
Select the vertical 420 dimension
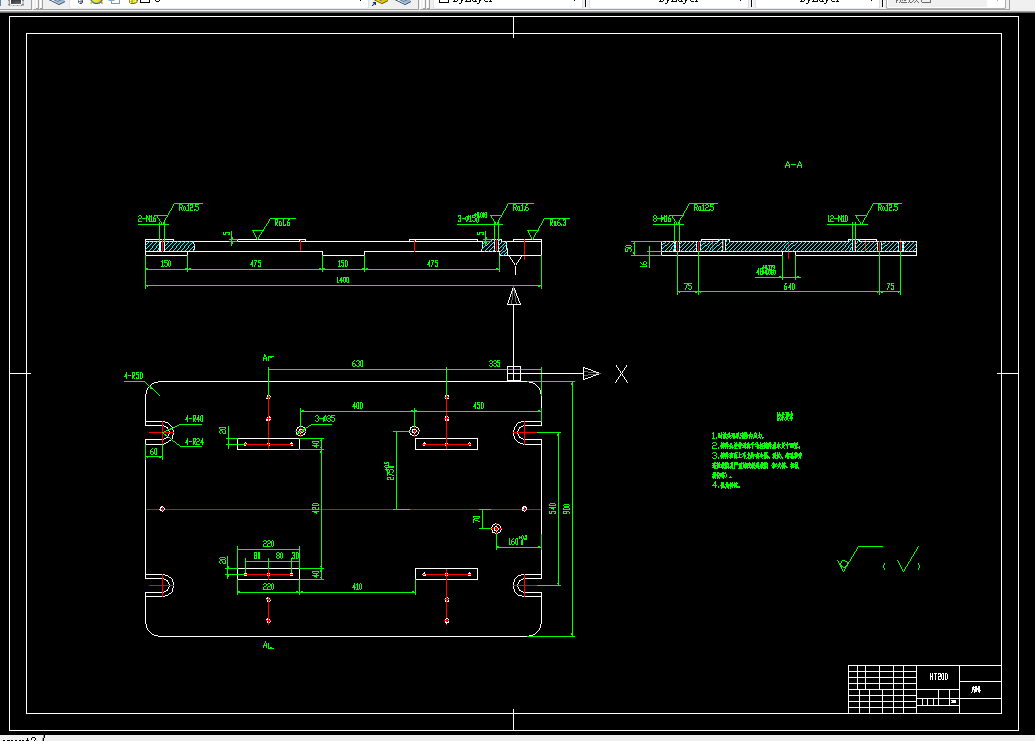click(x=316, y=508)
